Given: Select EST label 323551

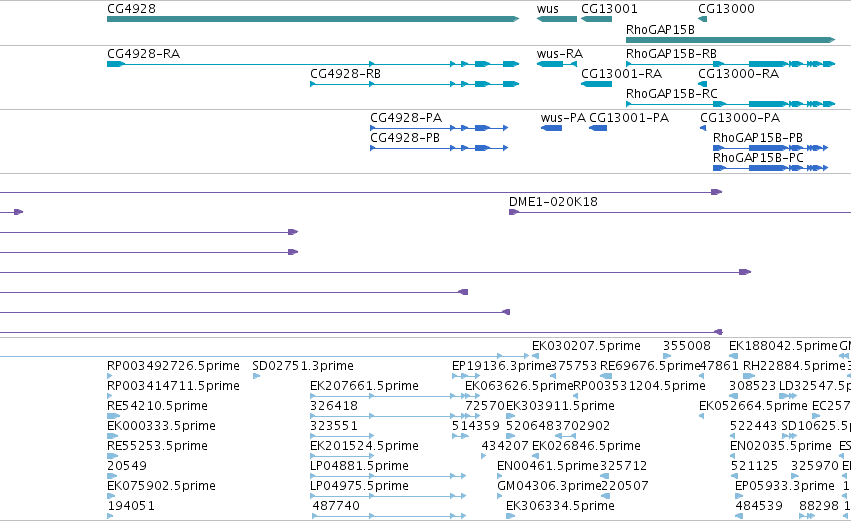Looking at the screenshot, I should [x=334, y=427].
